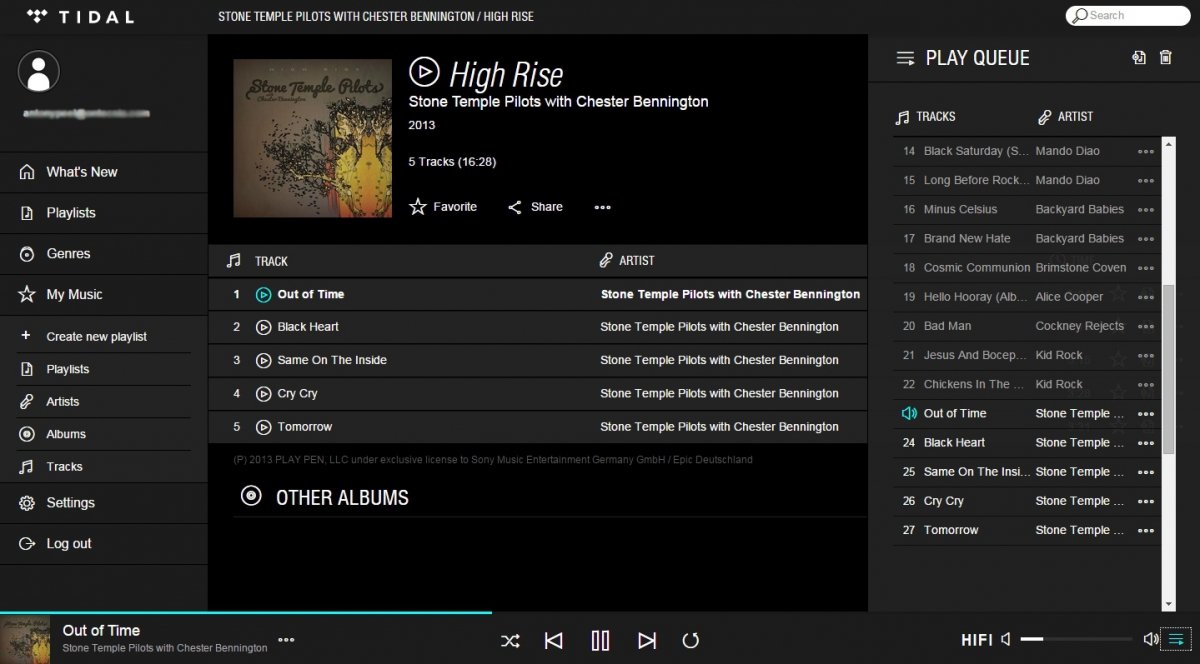This screenshot has height=664, width=1200.
Task: Adjust the volume slider
Action: [1077, 639]
